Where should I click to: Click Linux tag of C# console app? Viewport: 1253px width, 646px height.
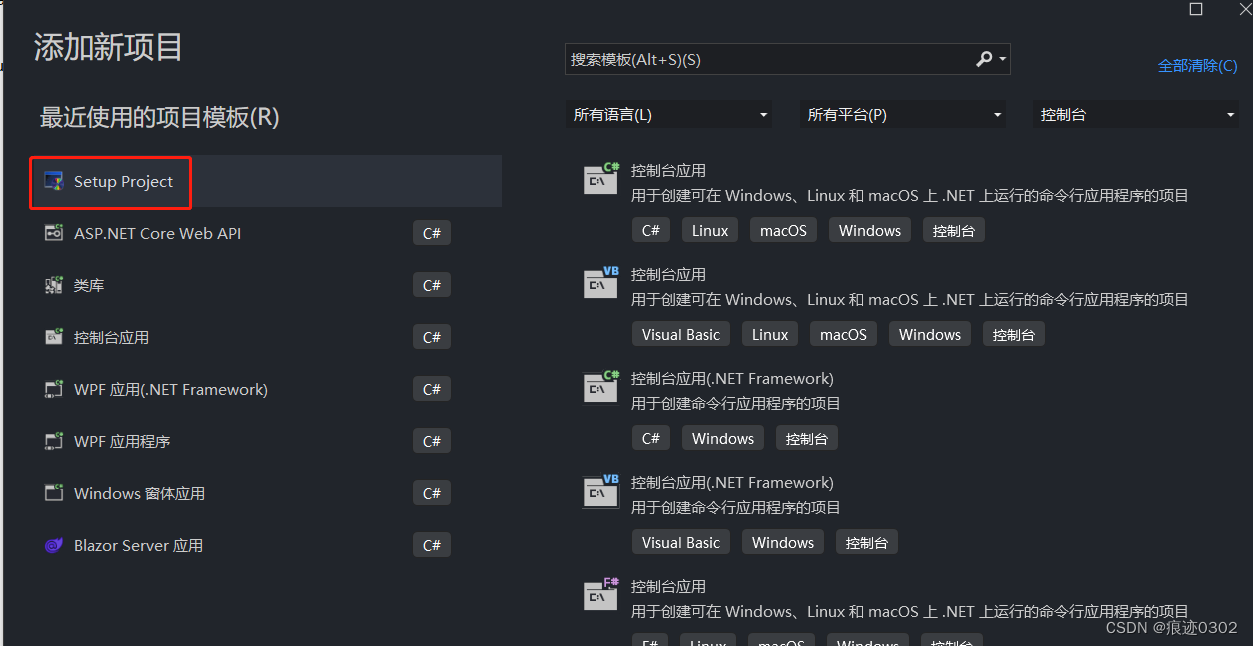710,230
